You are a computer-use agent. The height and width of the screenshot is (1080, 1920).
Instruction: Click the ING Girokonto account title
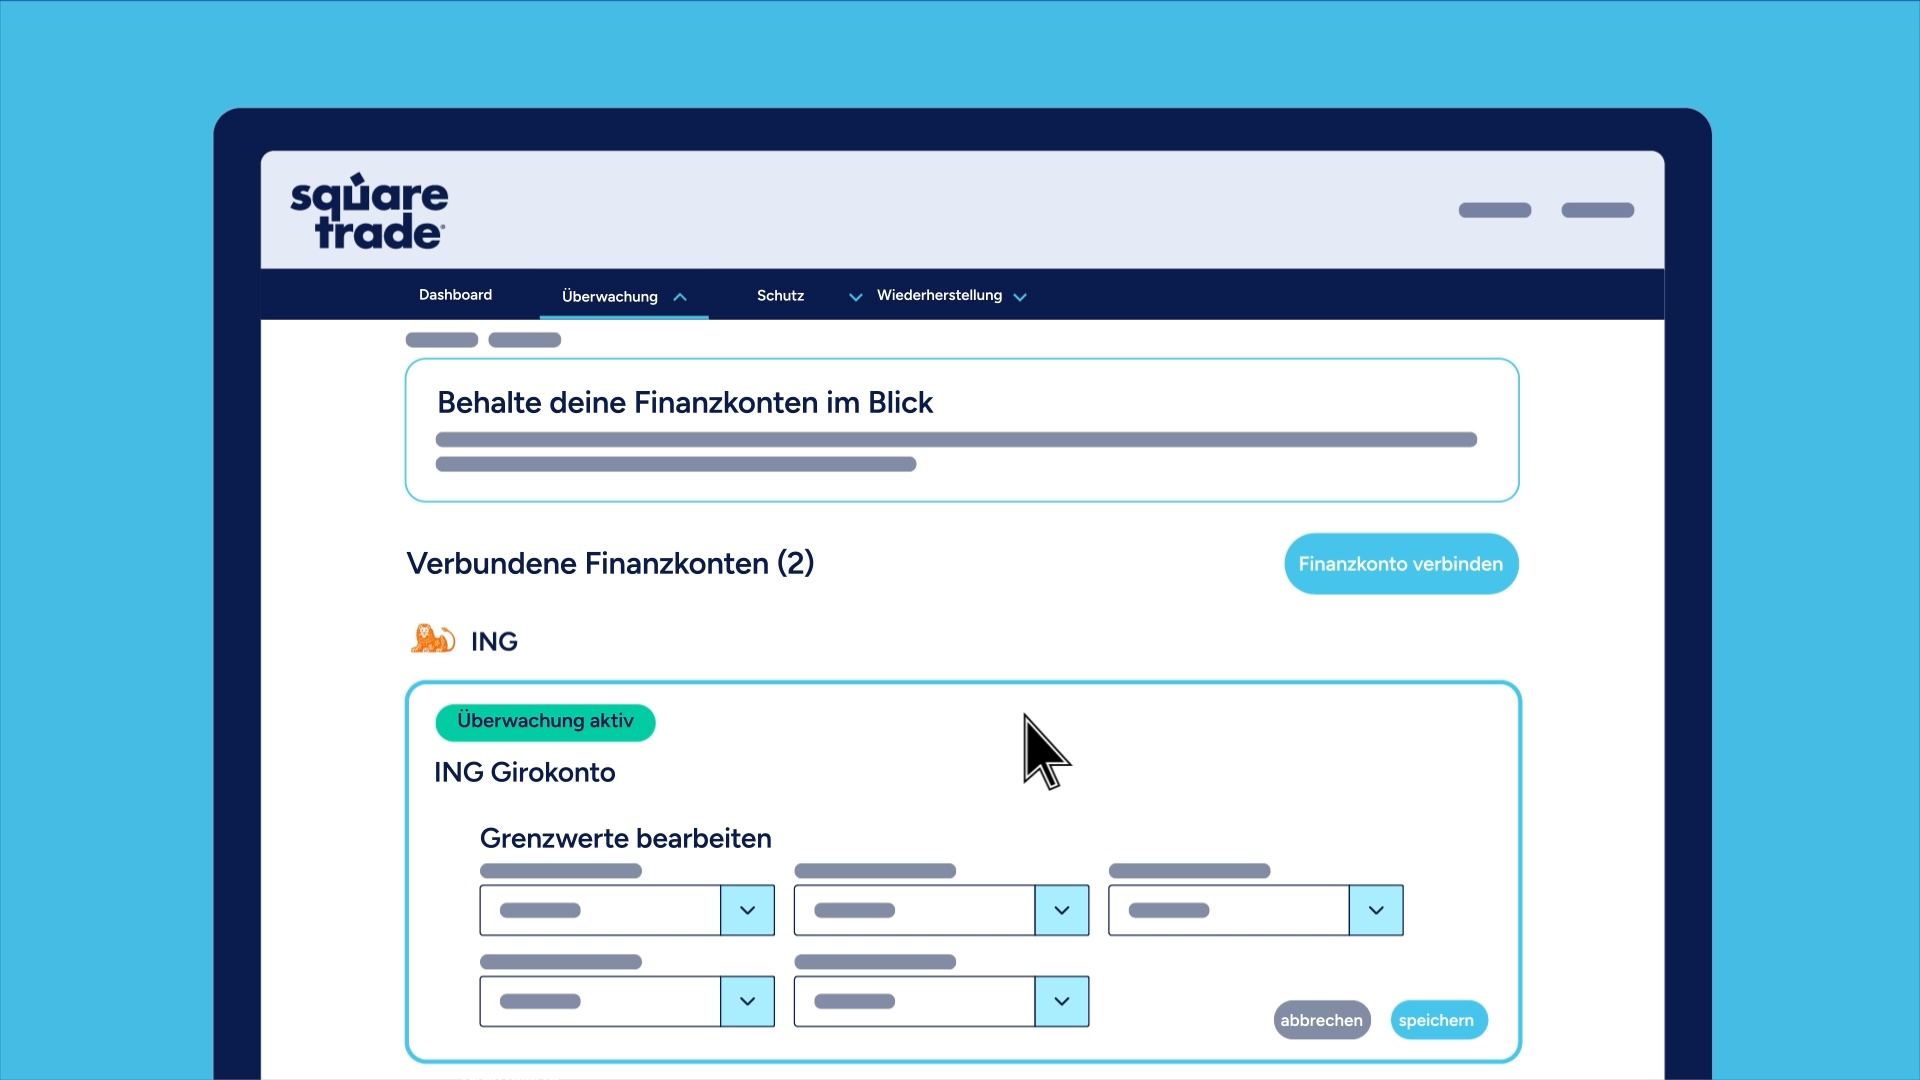coord(524,772)
